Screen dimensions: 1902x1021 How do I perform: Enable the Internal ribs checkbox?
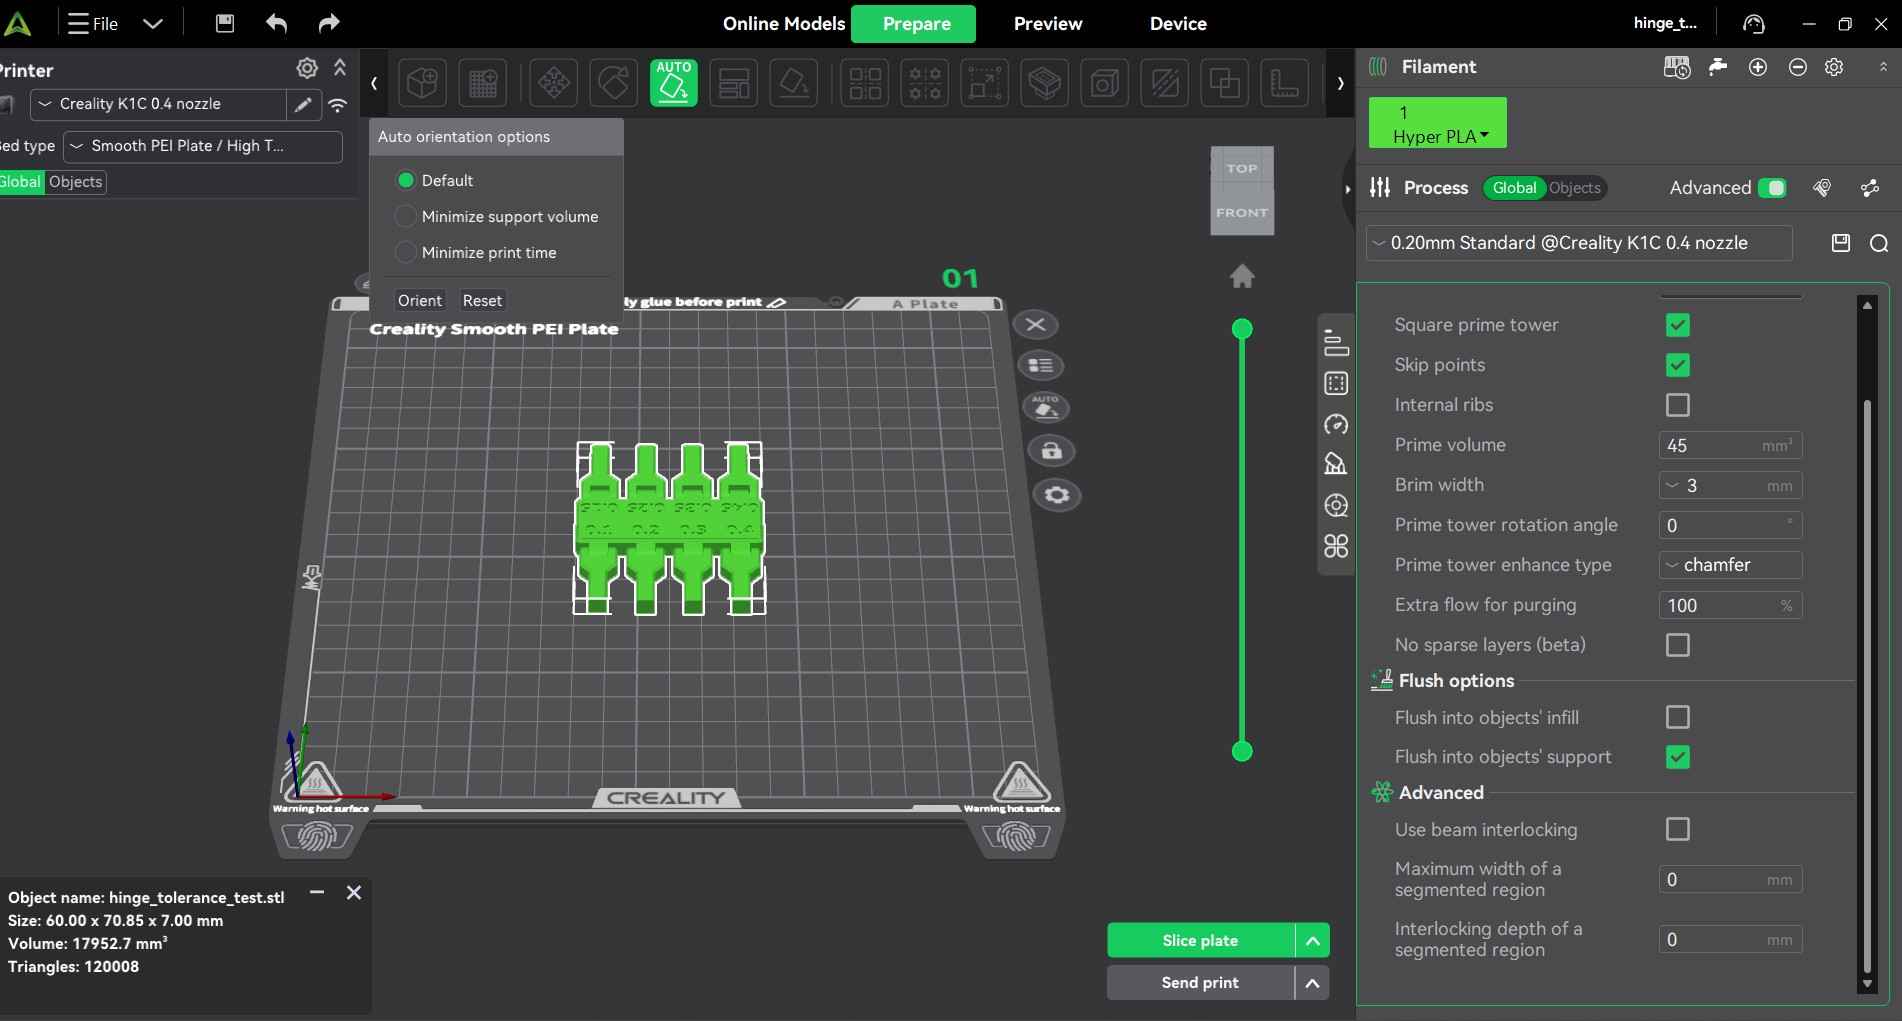click(1678, 405)
